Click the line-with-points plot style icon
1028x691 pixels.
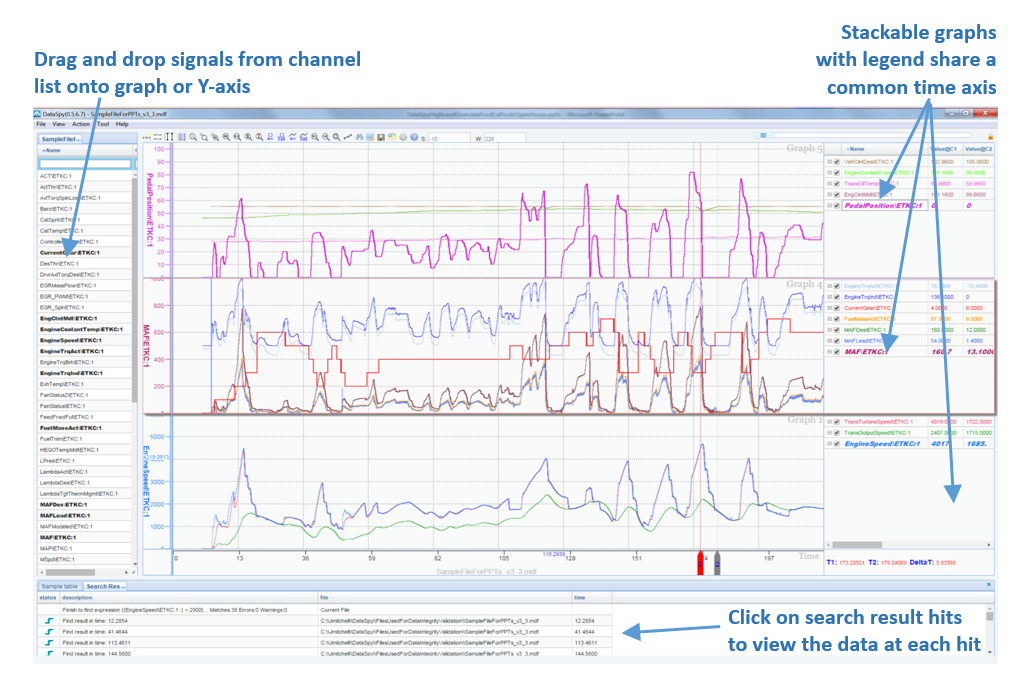tap(347, 137)
